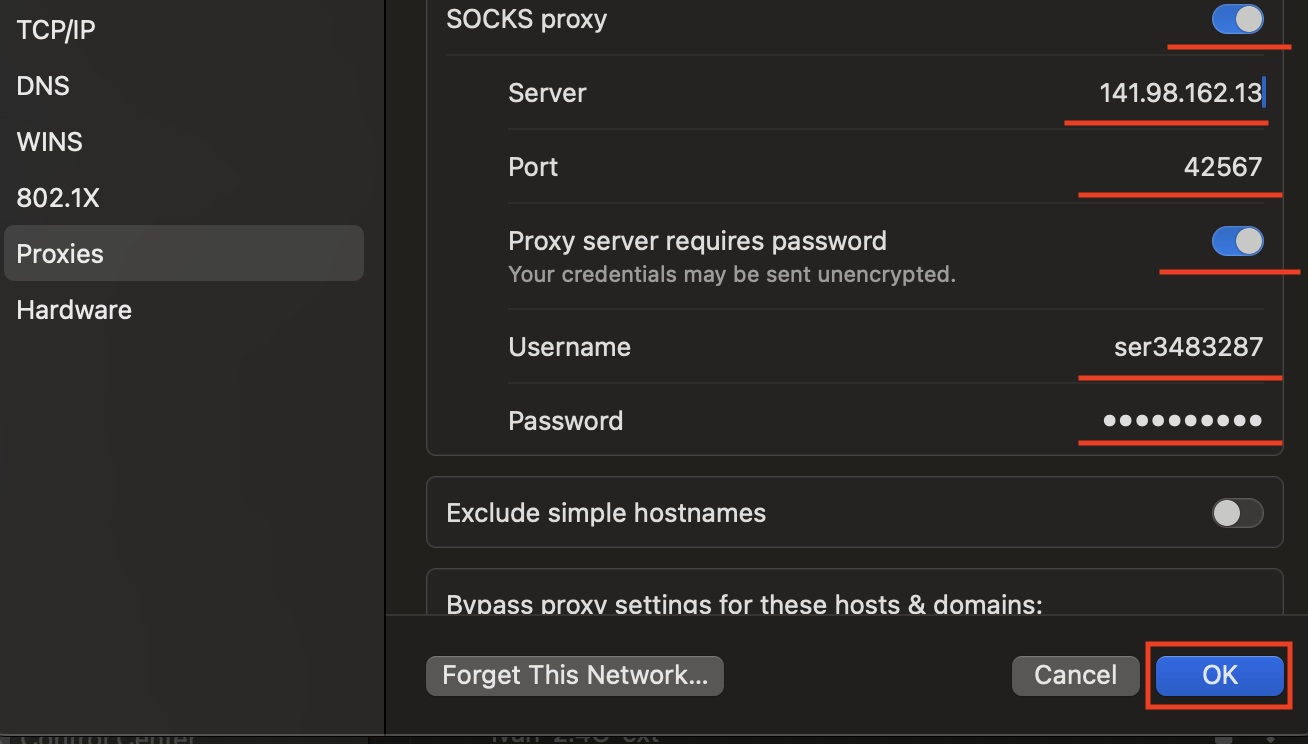Image resolution: width=1308 pixels, height=744 pixels.
Task: Open the 802.1X settings section
Action: (58, 198)
